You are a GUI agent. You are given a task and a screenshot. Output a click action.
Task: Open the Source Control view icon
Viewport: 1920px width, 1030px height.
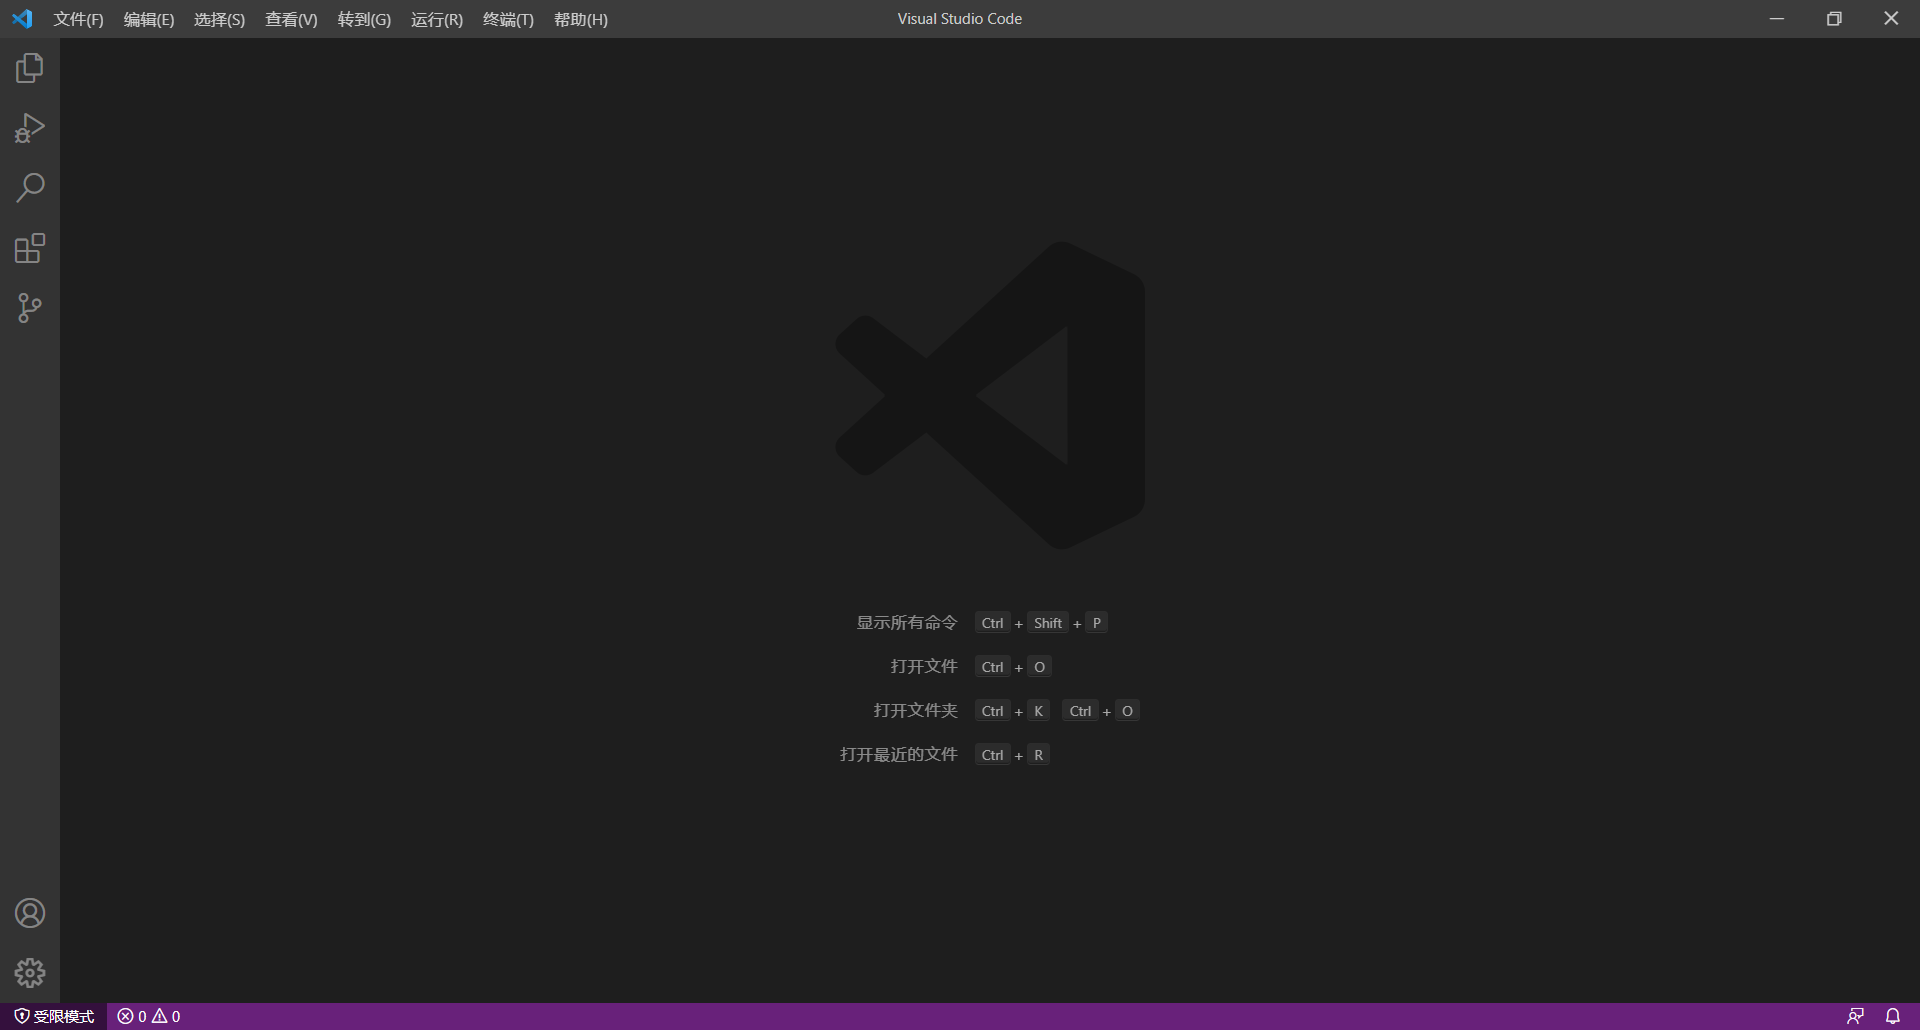click(x=30, y=308)
